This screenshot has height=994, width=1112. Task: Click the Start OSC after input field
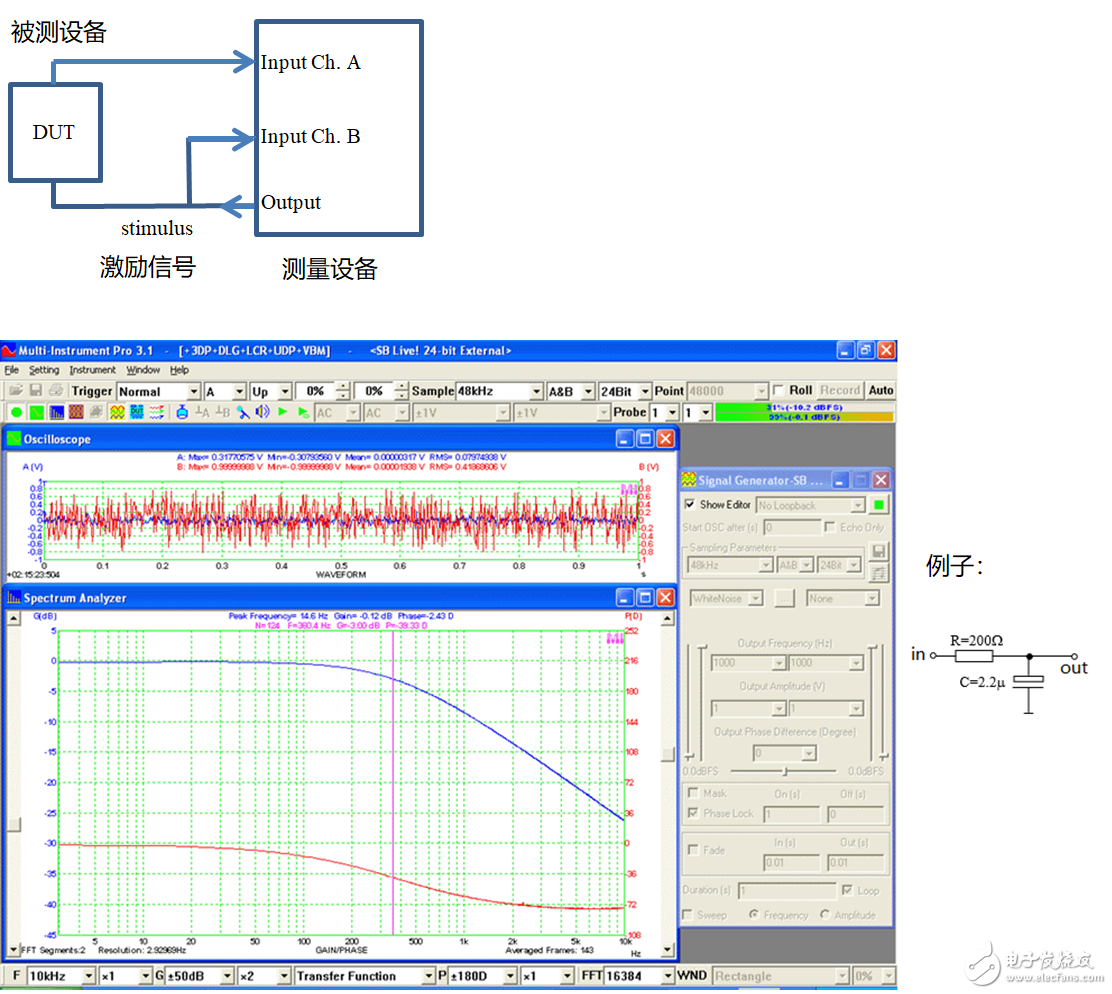792,527
